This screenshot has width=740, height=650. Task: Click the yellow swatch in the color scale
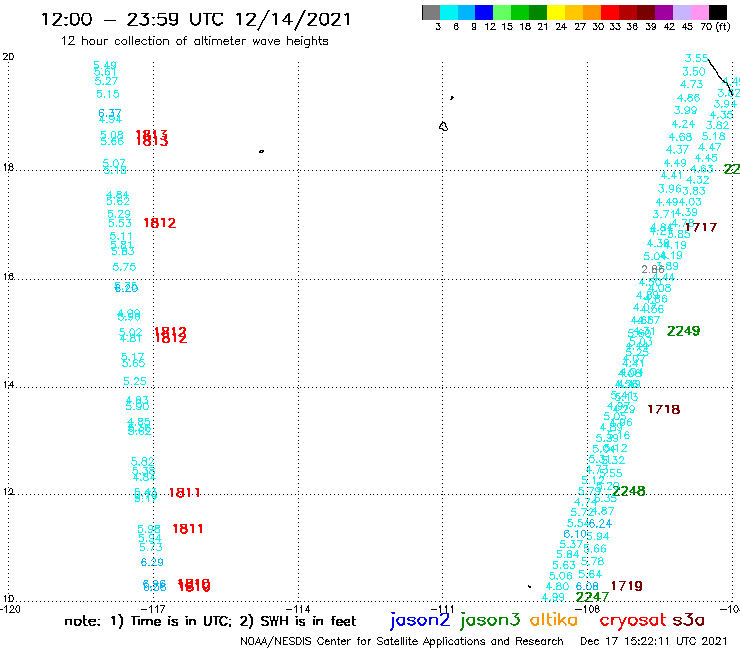(556, 12)
